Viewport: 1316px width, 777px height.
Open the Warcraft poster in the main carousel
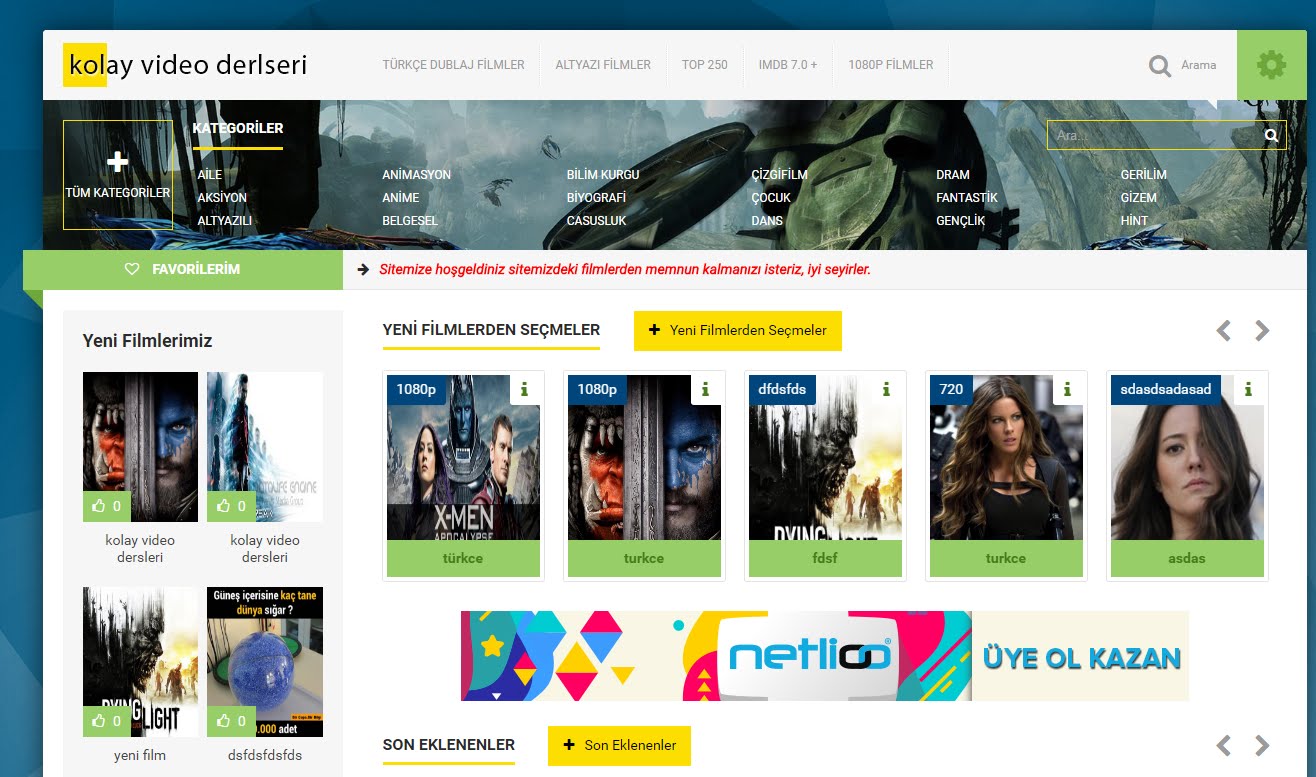pyautogui.click(x=644, y=458)
